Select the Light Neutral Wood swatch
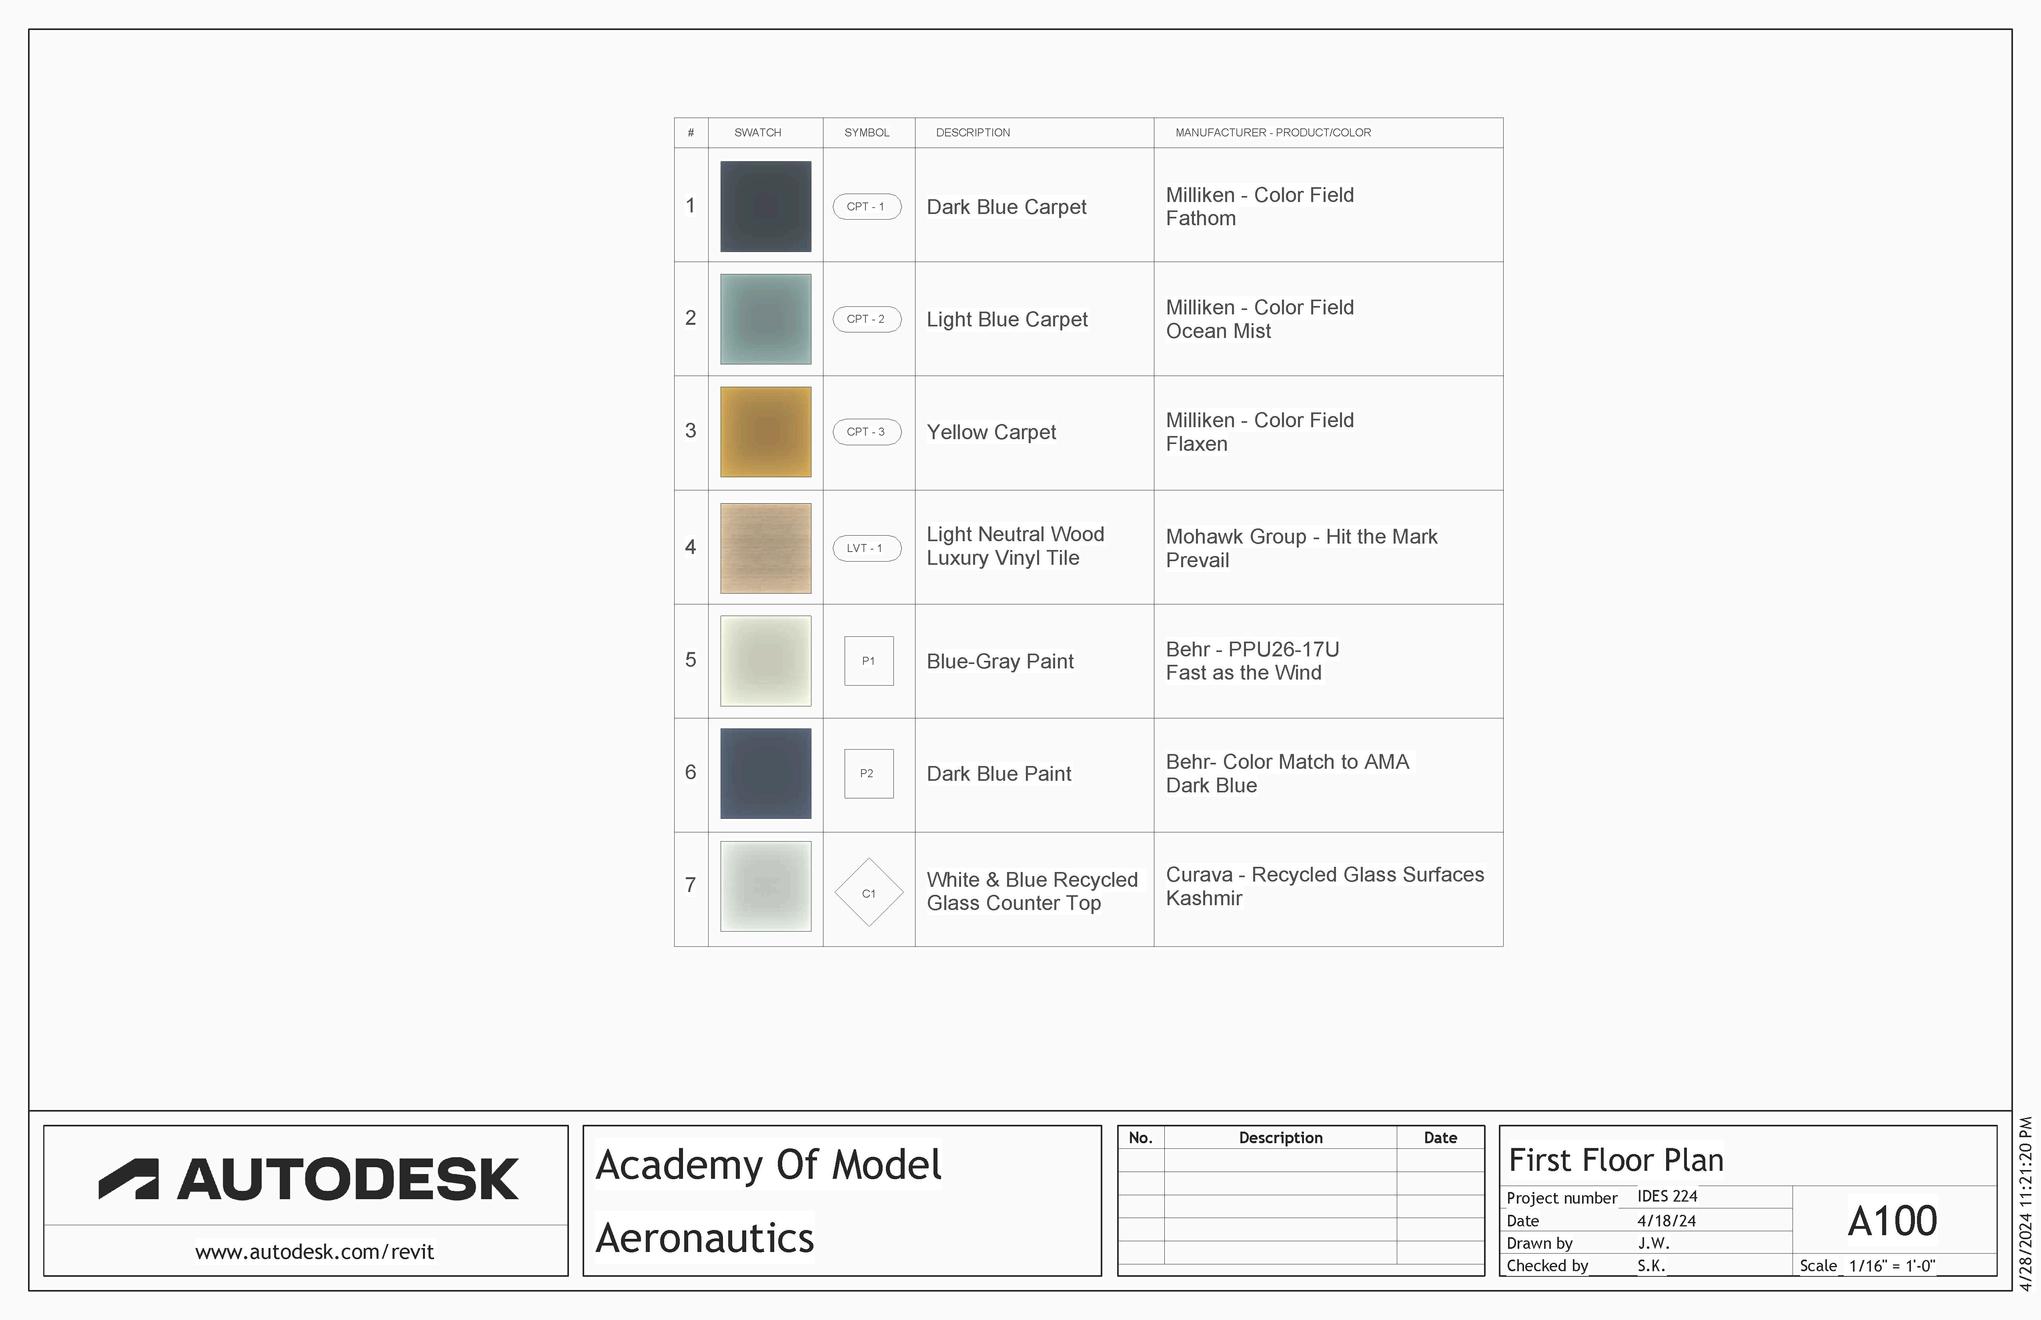This screenshot has height=1320, width=2041. [765, 548]
